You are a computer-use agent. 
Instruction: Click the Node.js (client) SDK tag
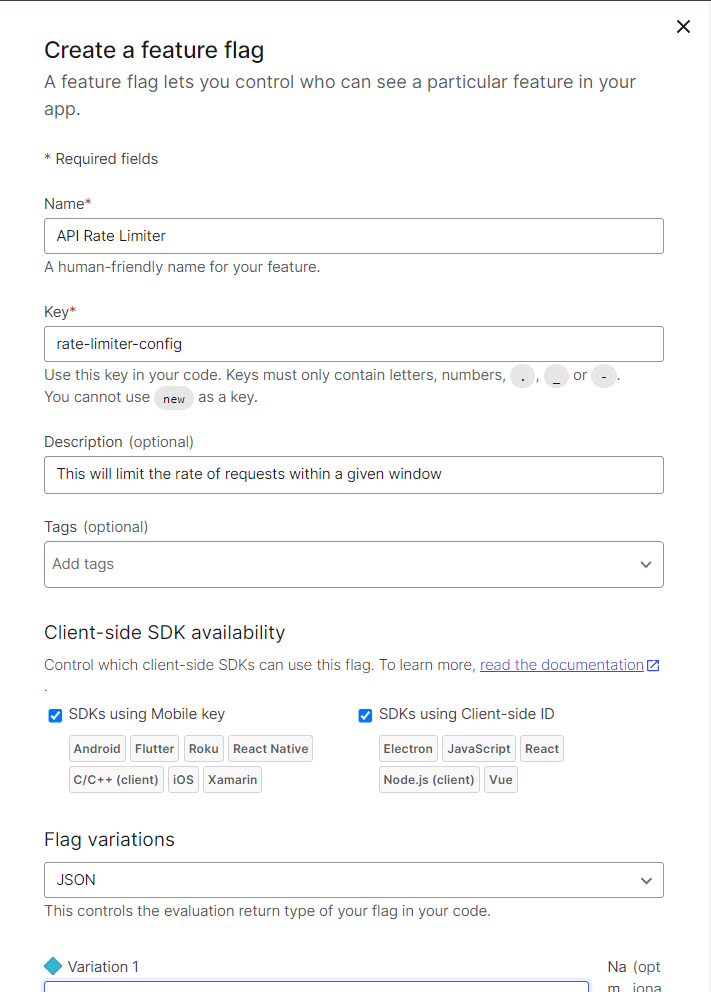coord(429,779)
